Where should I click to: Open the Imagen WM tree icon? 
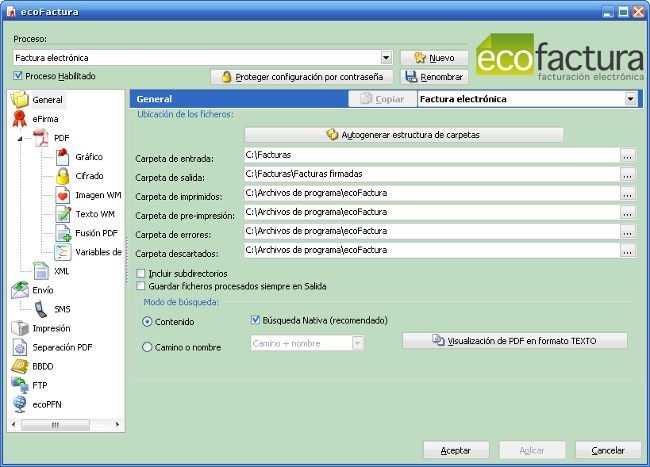coord(62,195)
